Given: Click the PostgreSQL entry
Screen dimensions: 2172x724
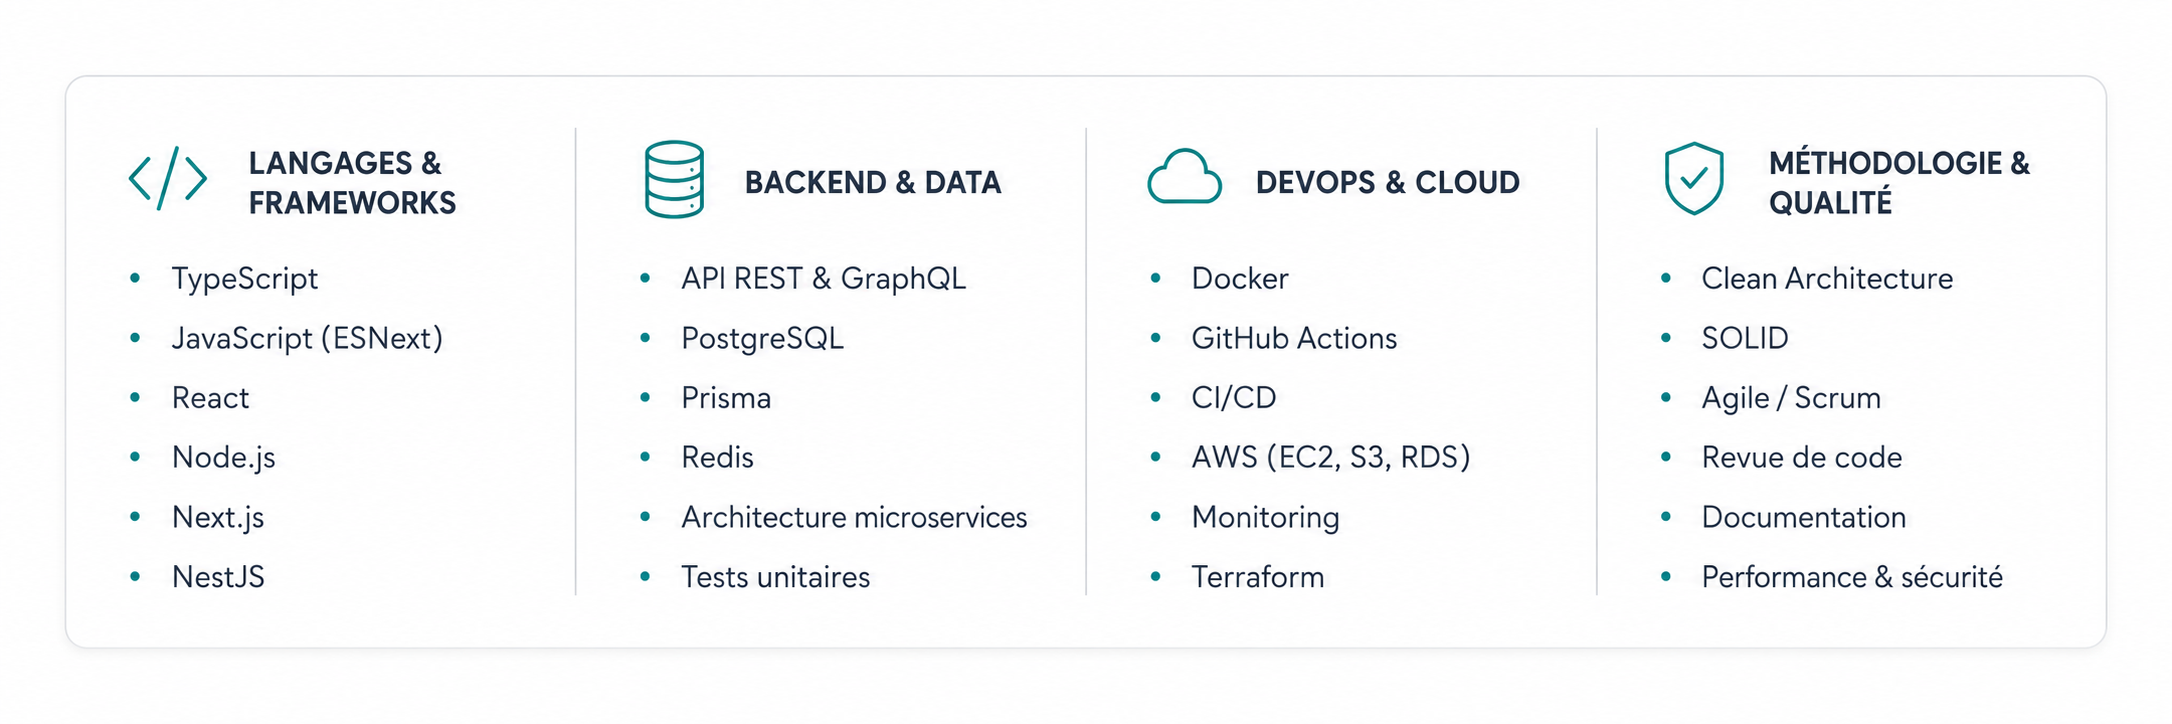Looking at the screenshot, I should tap(762, 338).
